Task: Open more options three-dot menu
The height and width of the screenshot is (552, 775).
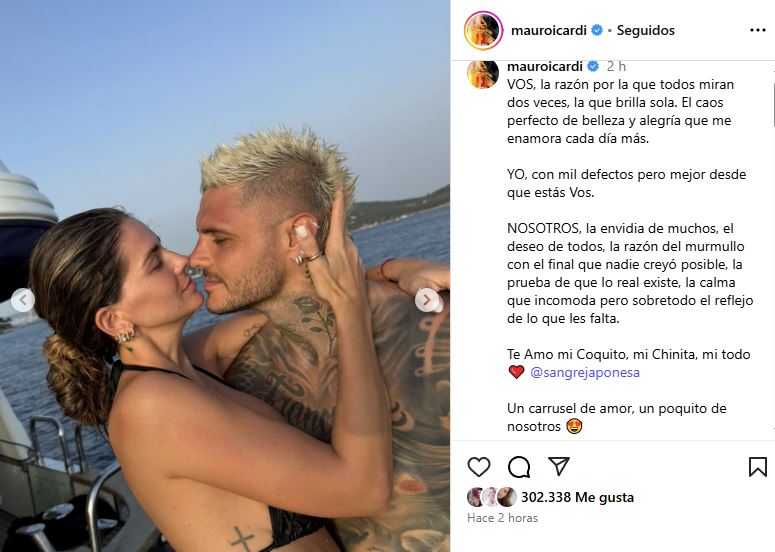Action: (x=758, y=30)
